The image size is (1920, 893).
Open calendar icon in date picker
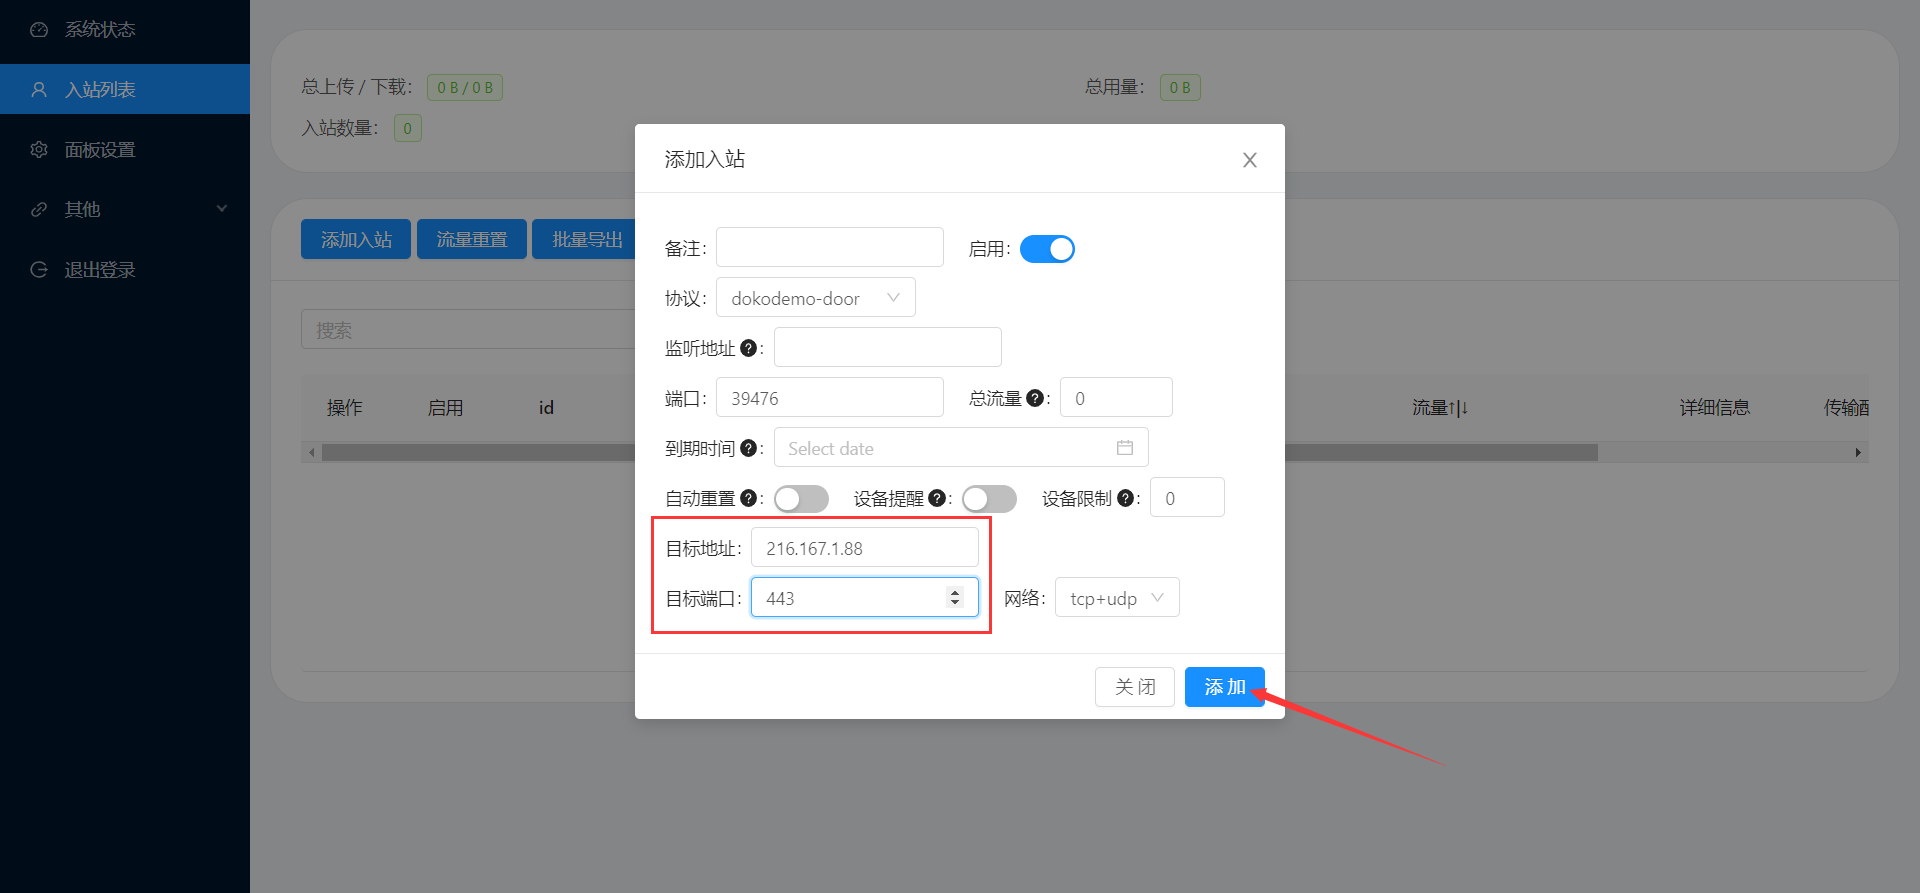tap(1125, 448)
